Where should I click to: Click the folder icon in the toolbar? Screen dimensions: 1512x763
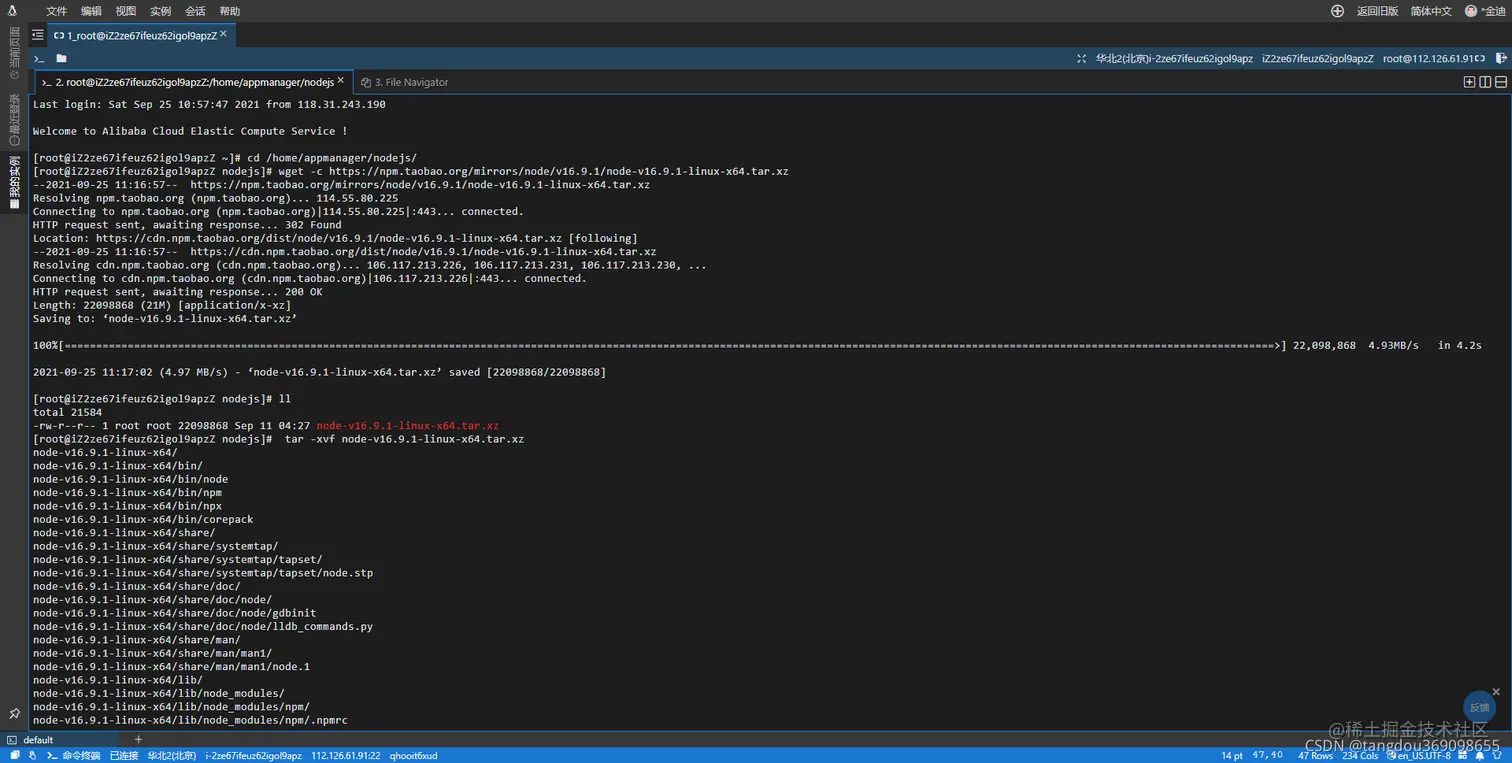(x=62, y=58)
